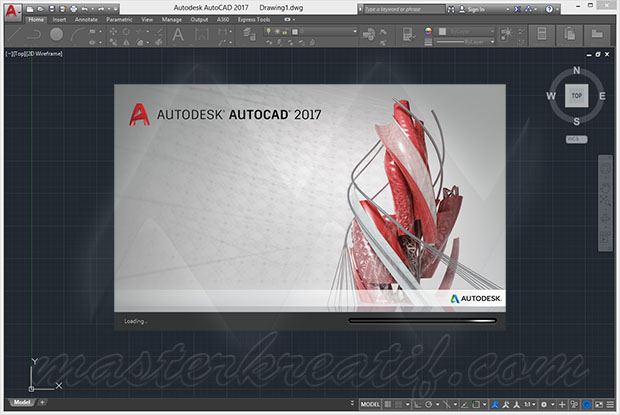The height and width of the screenshot is (415, 620).
Task: Open the AutoCAD application menu button
Action: pyautogui.click(x=12, y=11)
